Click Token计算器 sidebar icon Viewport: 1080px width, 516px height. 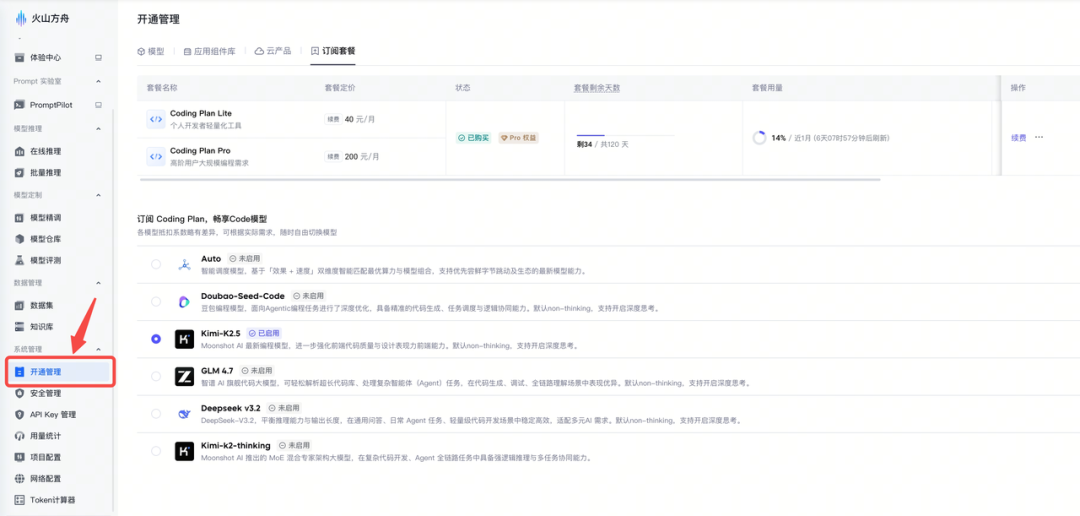(x=19, y=499)
